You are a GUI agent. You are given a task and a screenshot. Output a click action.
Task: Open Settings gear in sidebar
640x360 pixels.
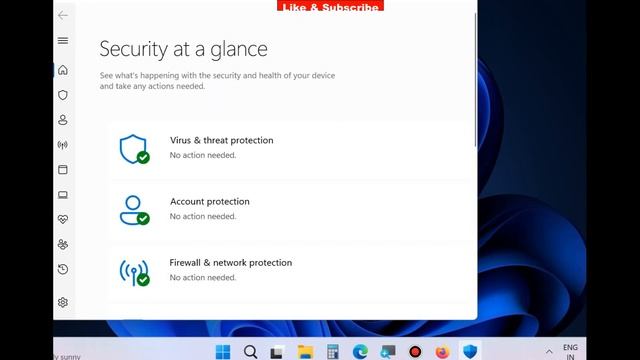(63, 302)
